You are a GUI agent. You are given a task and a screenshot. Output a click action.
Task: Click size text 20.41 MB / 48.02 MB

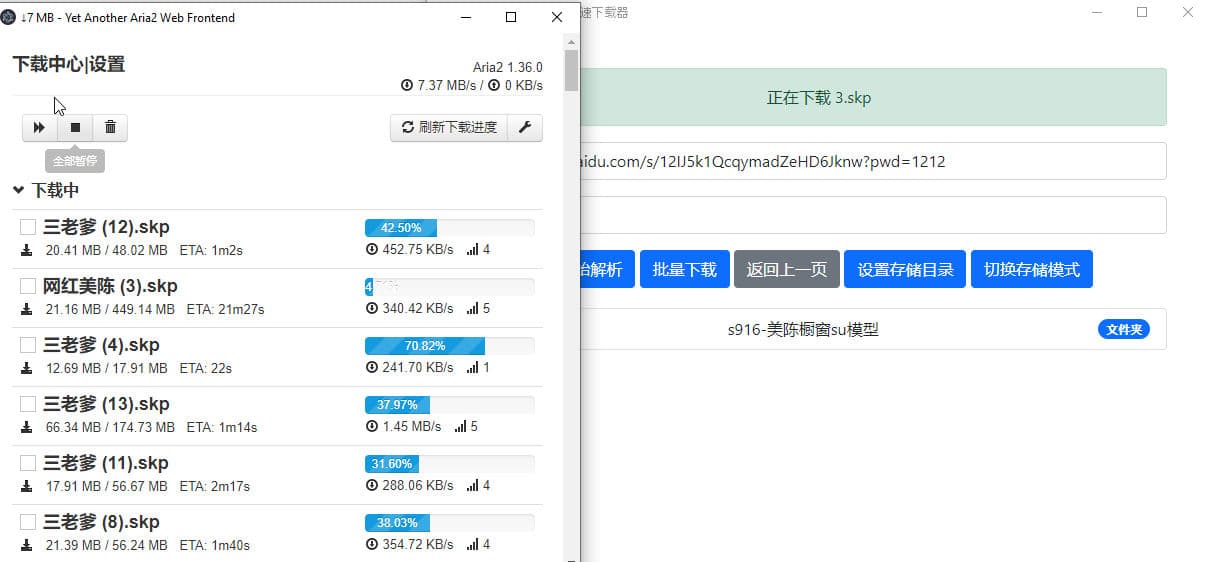[x=106, y=250]
